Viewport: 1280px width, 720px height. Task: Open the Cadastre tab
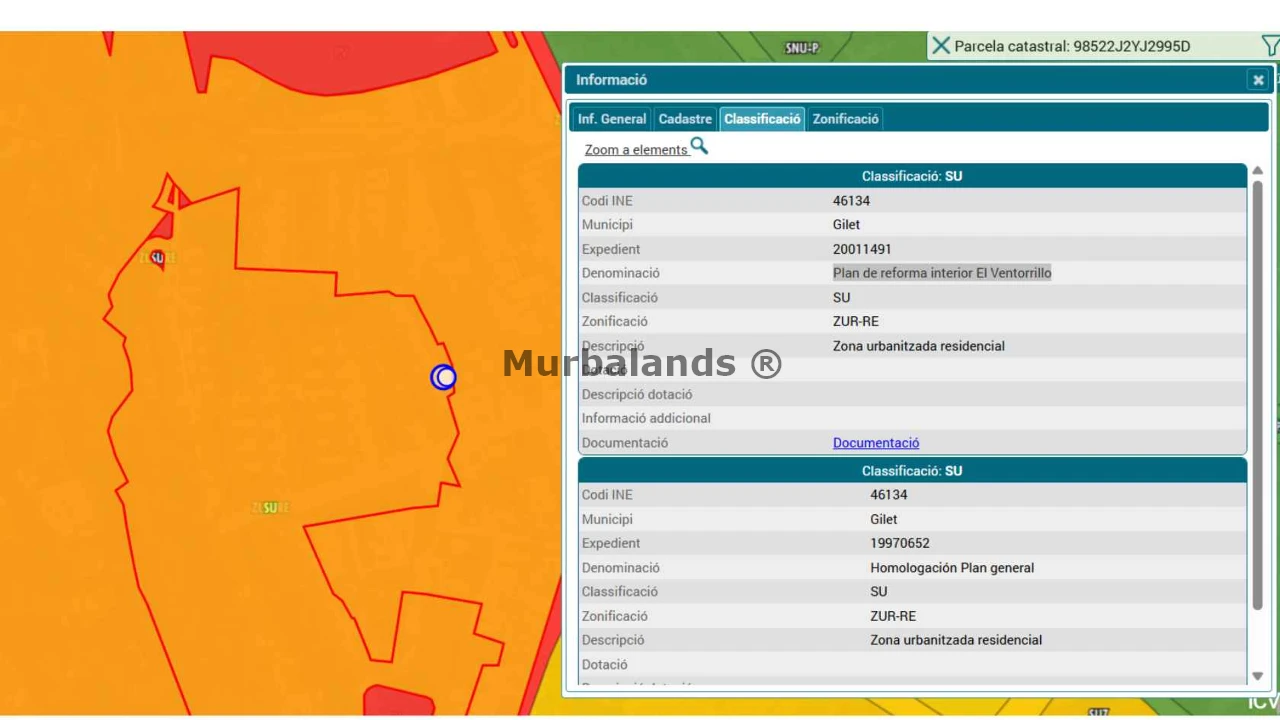pos(685,119)
